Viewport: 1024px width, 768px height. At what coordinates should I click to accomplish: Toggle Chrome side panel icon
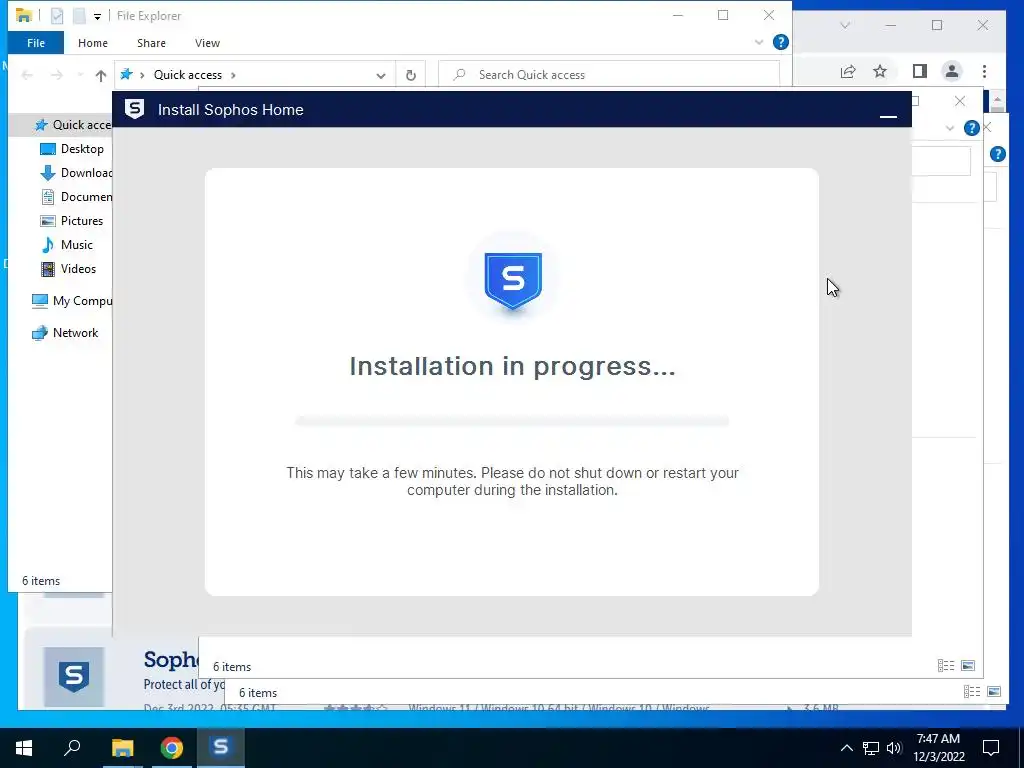tap(920, 71)
